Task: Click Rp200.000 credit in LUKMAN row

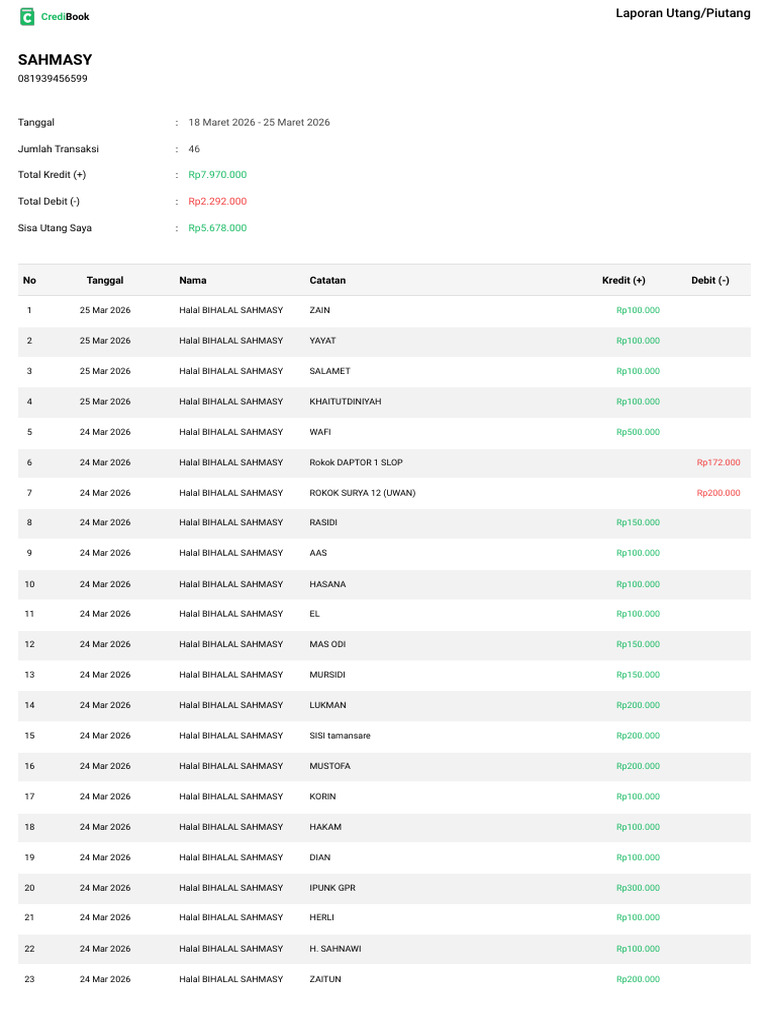Action: pos(638,705)
